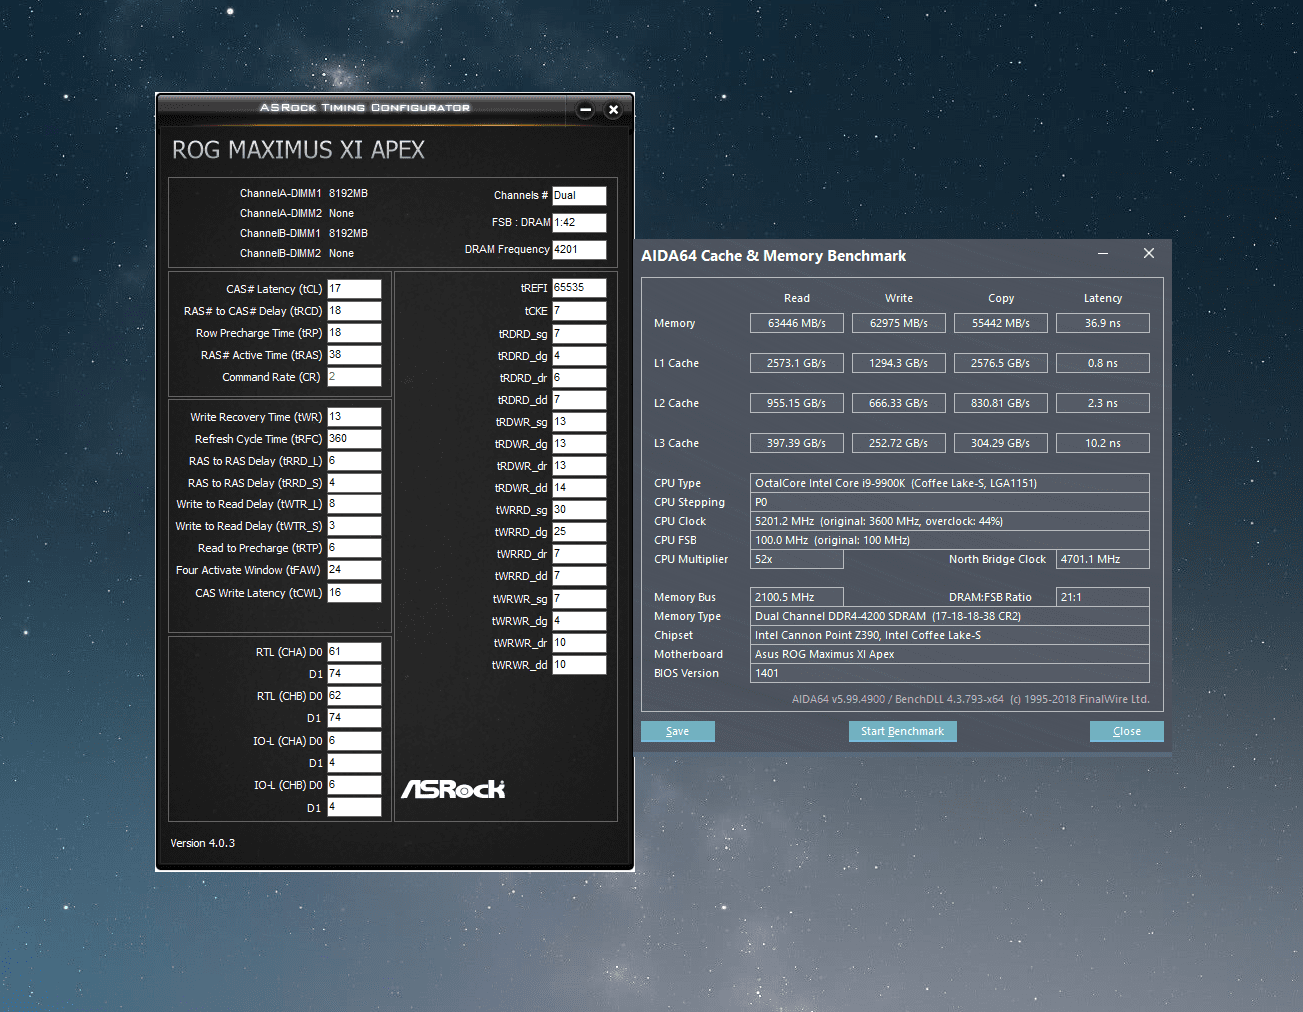Click the tWTR_L value field
1303x1012 pixels.
[x=354, y=504]
